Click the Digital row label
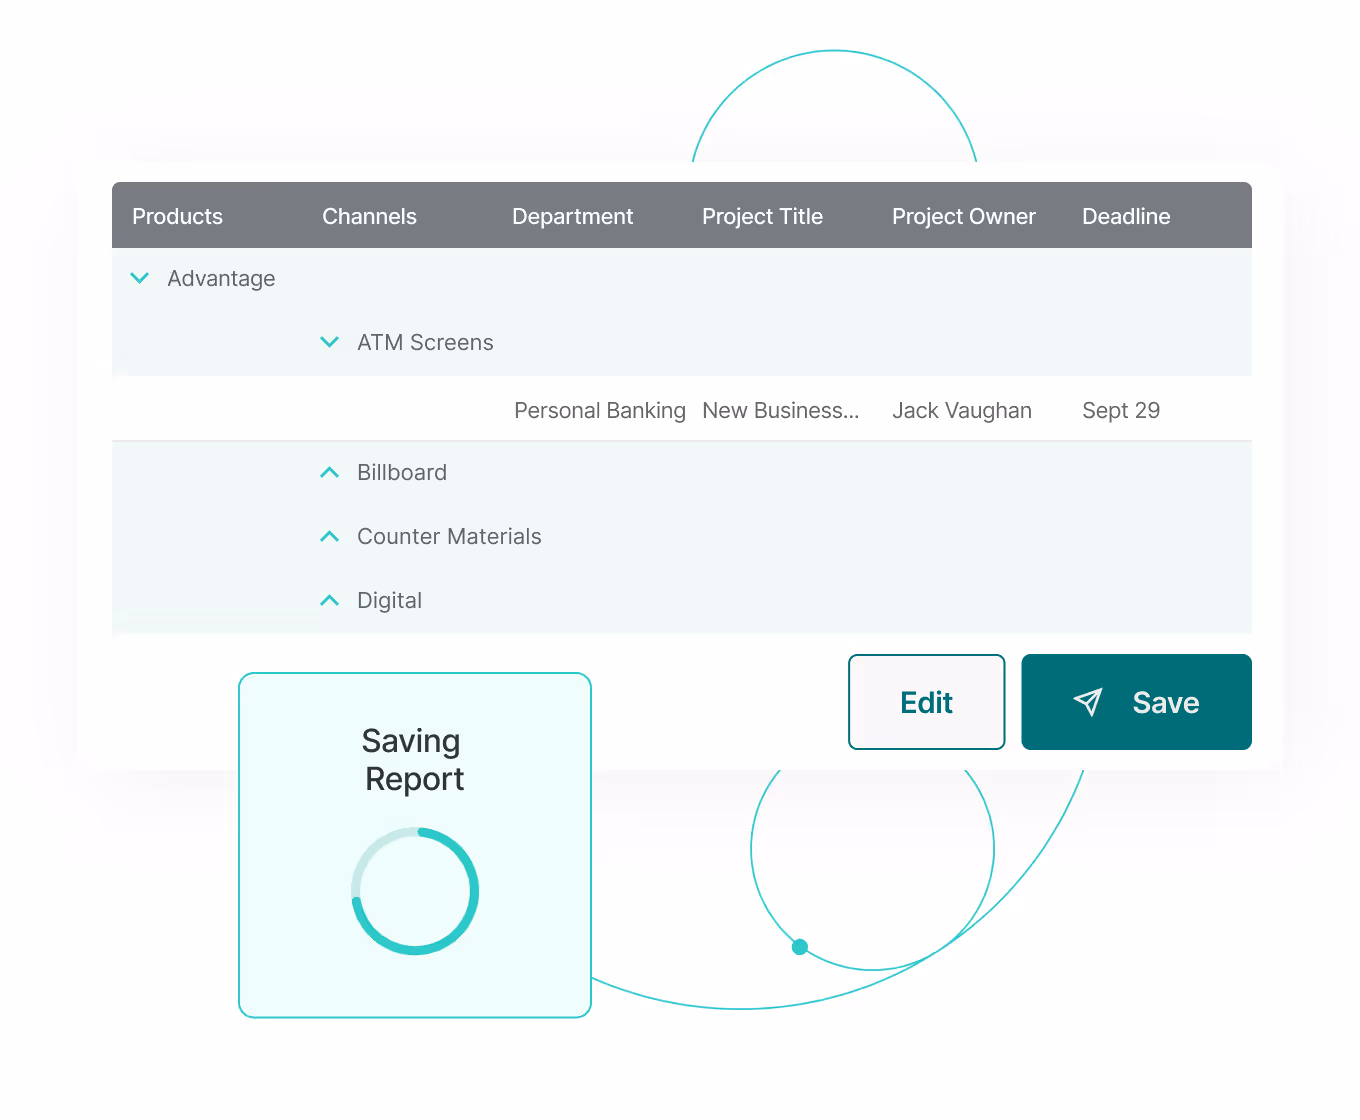The width and height of the screenshot is (1360, 1120). [x=389, y=600]
